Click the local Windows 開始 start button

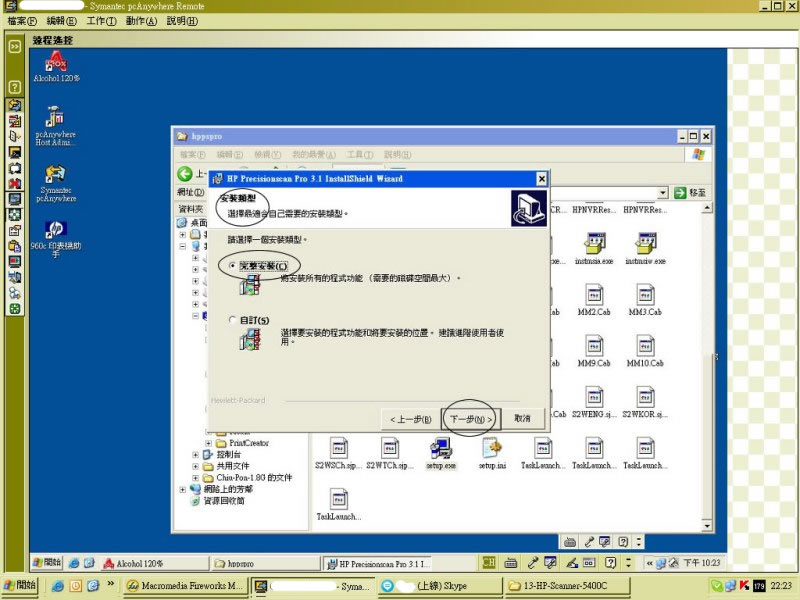[x=20, y=586]
